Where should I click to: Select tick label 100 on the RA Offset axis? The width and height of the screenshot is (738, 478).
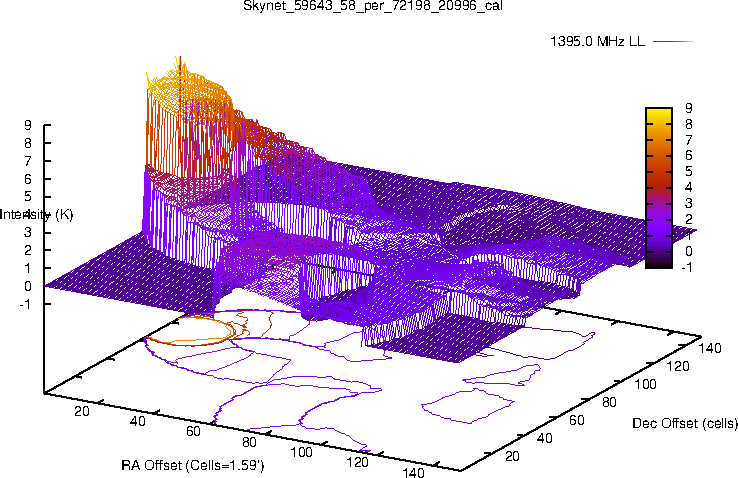301,452
